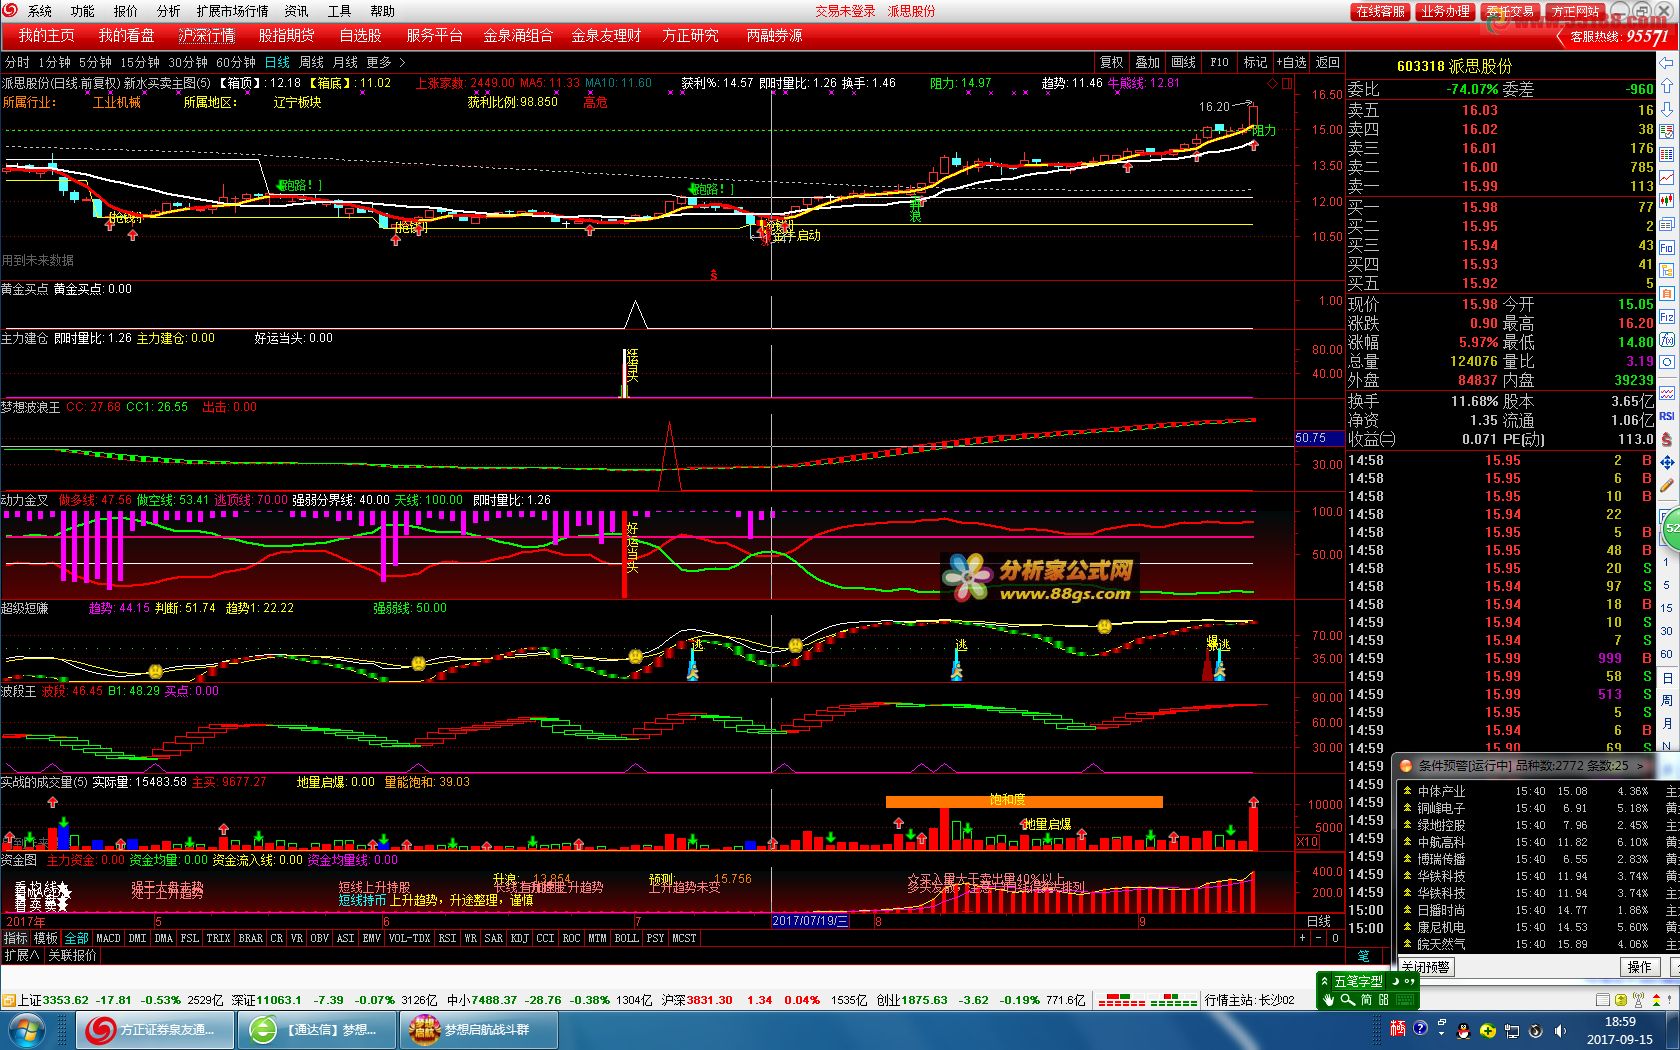
Task: Click the 委托交易 button
Action: 1510,11
